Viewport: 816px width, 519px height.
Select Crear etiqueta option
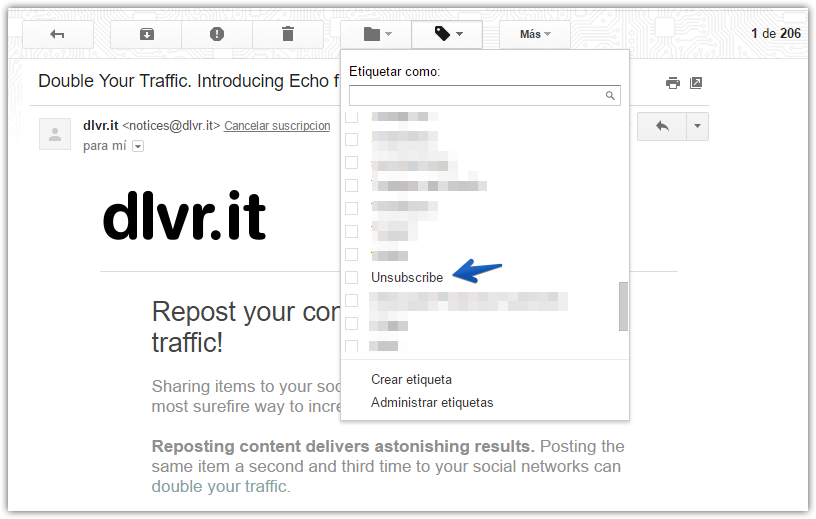[411, 379]
